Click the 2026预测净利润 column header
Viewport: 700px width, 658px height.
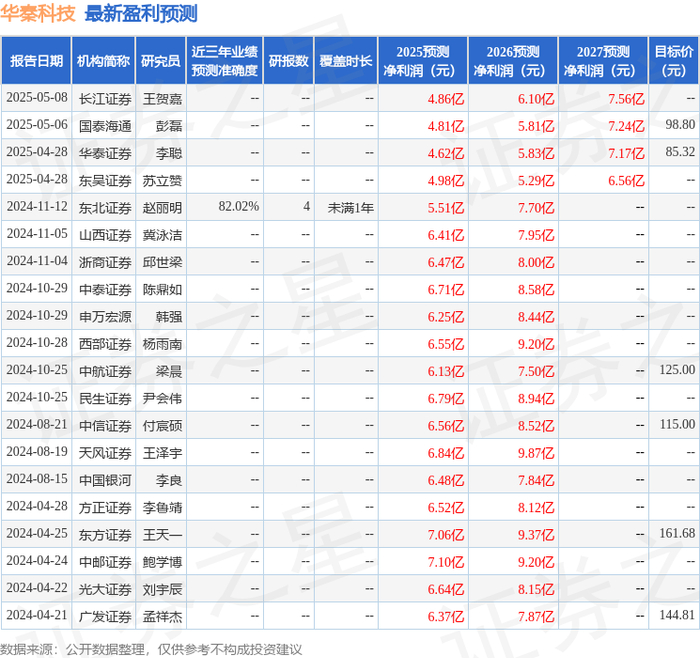pos(512,61)
